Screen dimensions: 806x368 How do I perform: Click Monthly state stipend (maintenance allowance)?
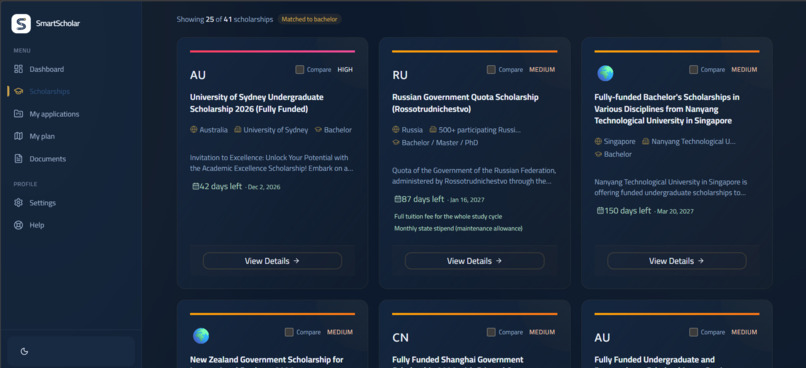458,228
